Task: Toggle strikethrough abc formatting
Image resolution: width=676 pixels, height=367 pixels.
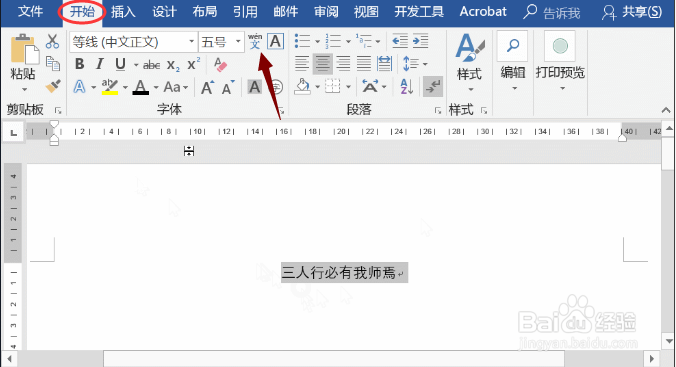Action: [152, 65]
